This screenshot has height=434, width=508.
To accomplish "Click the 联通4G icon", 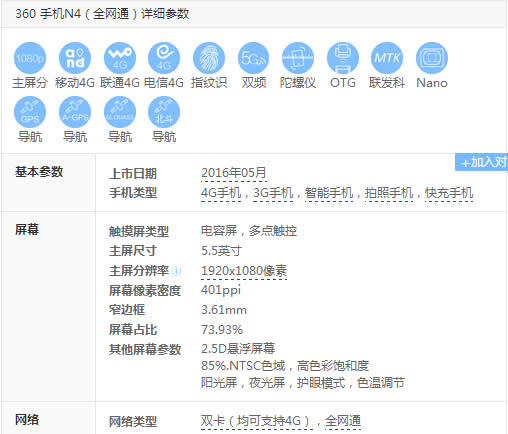I will 120,58.
